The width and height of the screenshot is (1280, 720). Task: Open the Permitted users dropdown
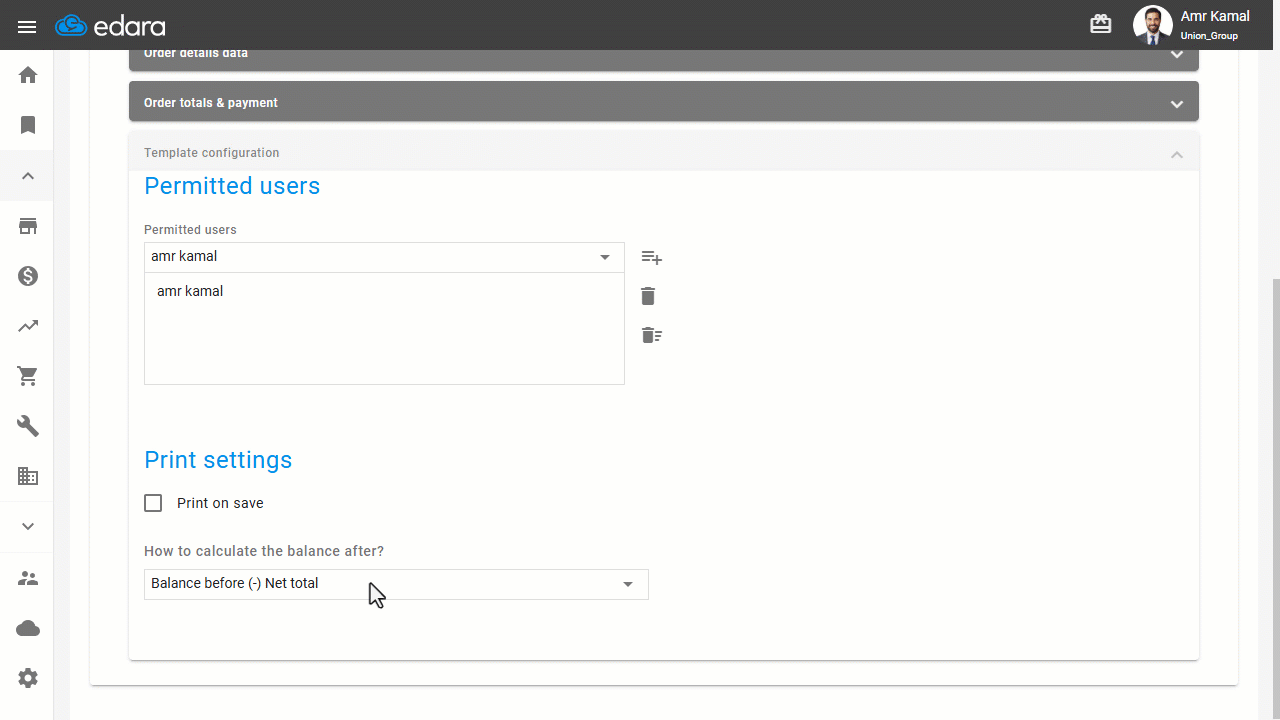[384, 257]
